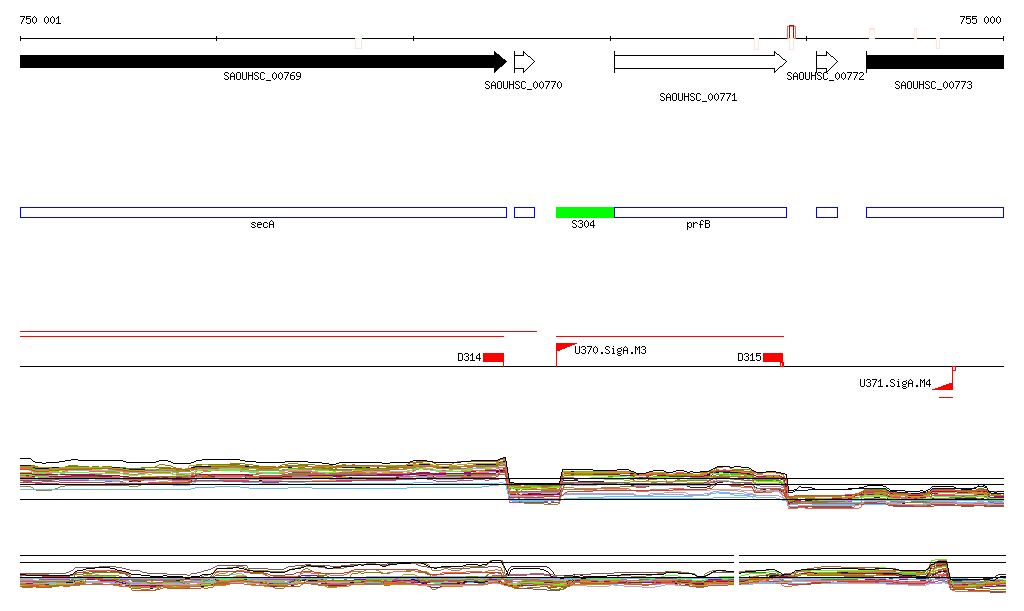Click the black SAOUHSC_00773 gene bar
The width and height of the screenshot is (1024, 611).
click(x=935, y=62)
